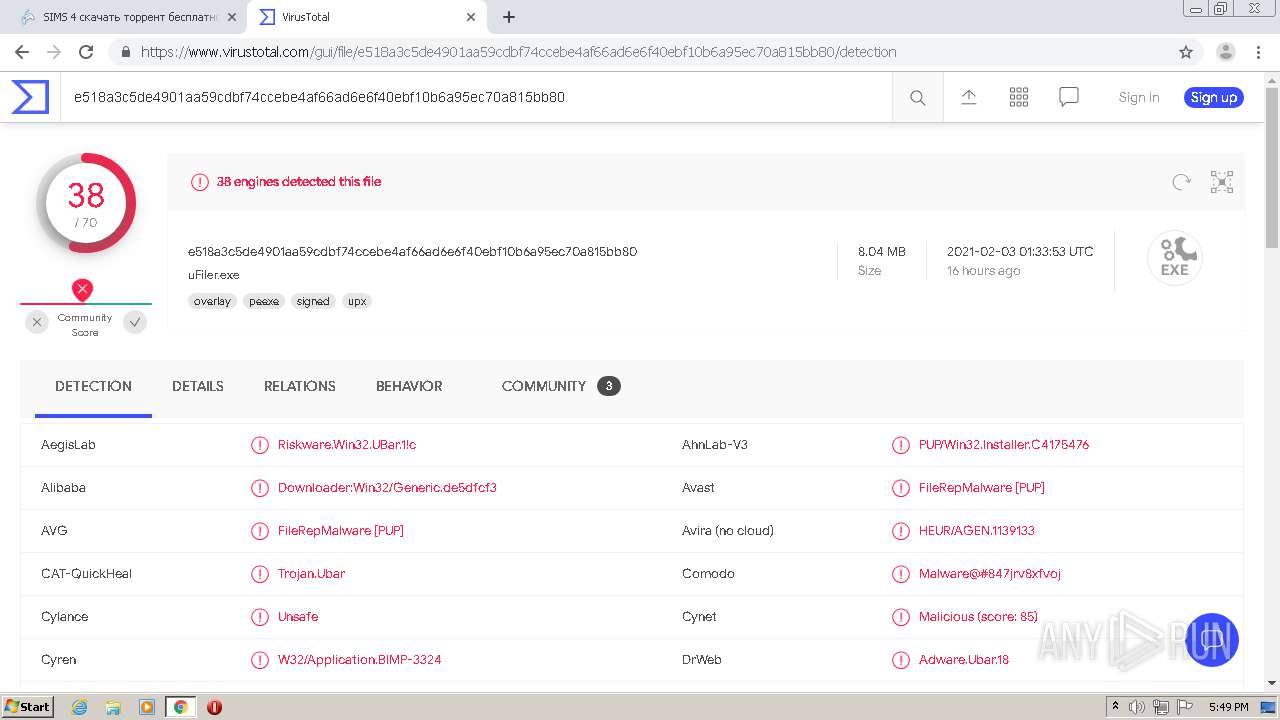The width and height of the screenshot is (1280, 720).
Task: Open the Chrome three-dot menu
Action: click(x=1259, y=52)
